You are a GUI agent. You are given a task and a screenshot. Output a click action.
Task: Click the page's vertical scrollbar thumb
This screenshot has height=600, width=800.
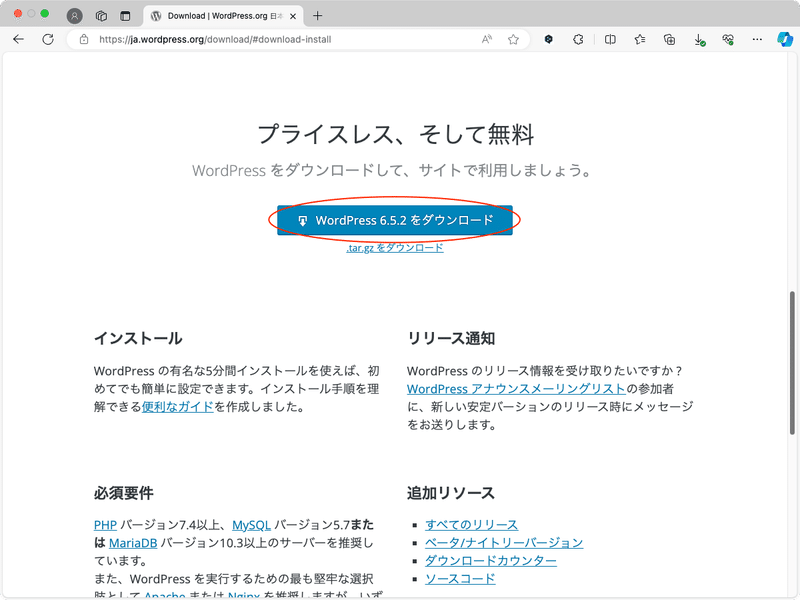[792, 363]
